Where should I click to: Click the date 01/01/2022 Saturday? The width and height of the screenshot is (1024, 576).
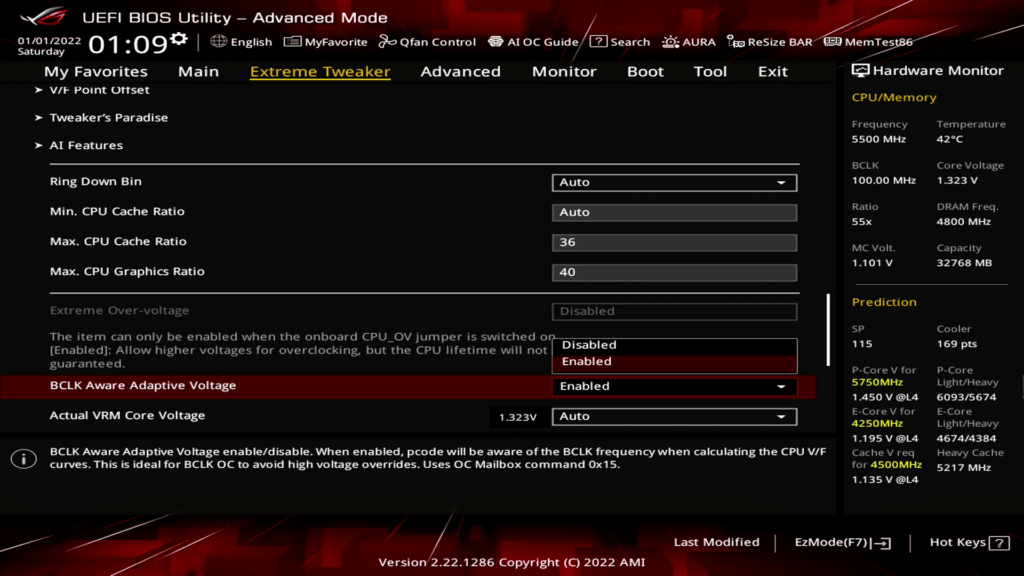(49, 46)
